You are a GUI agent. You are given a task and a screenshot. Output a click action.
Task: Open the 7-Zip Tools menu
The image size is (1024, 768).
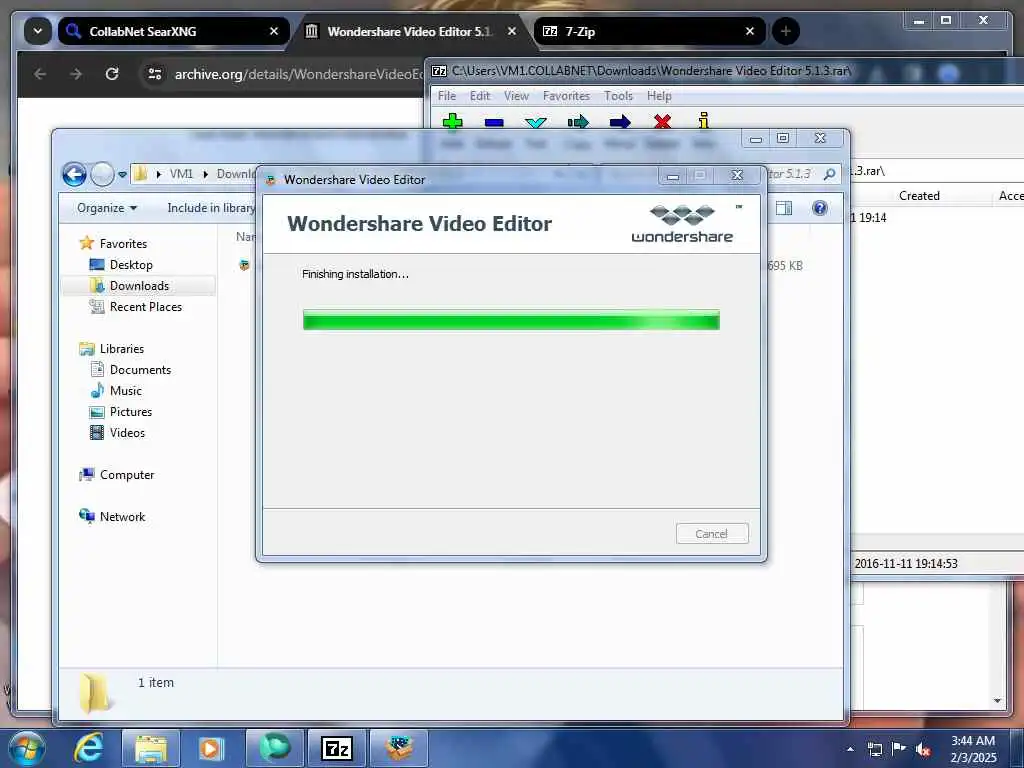tap(618, 96)
